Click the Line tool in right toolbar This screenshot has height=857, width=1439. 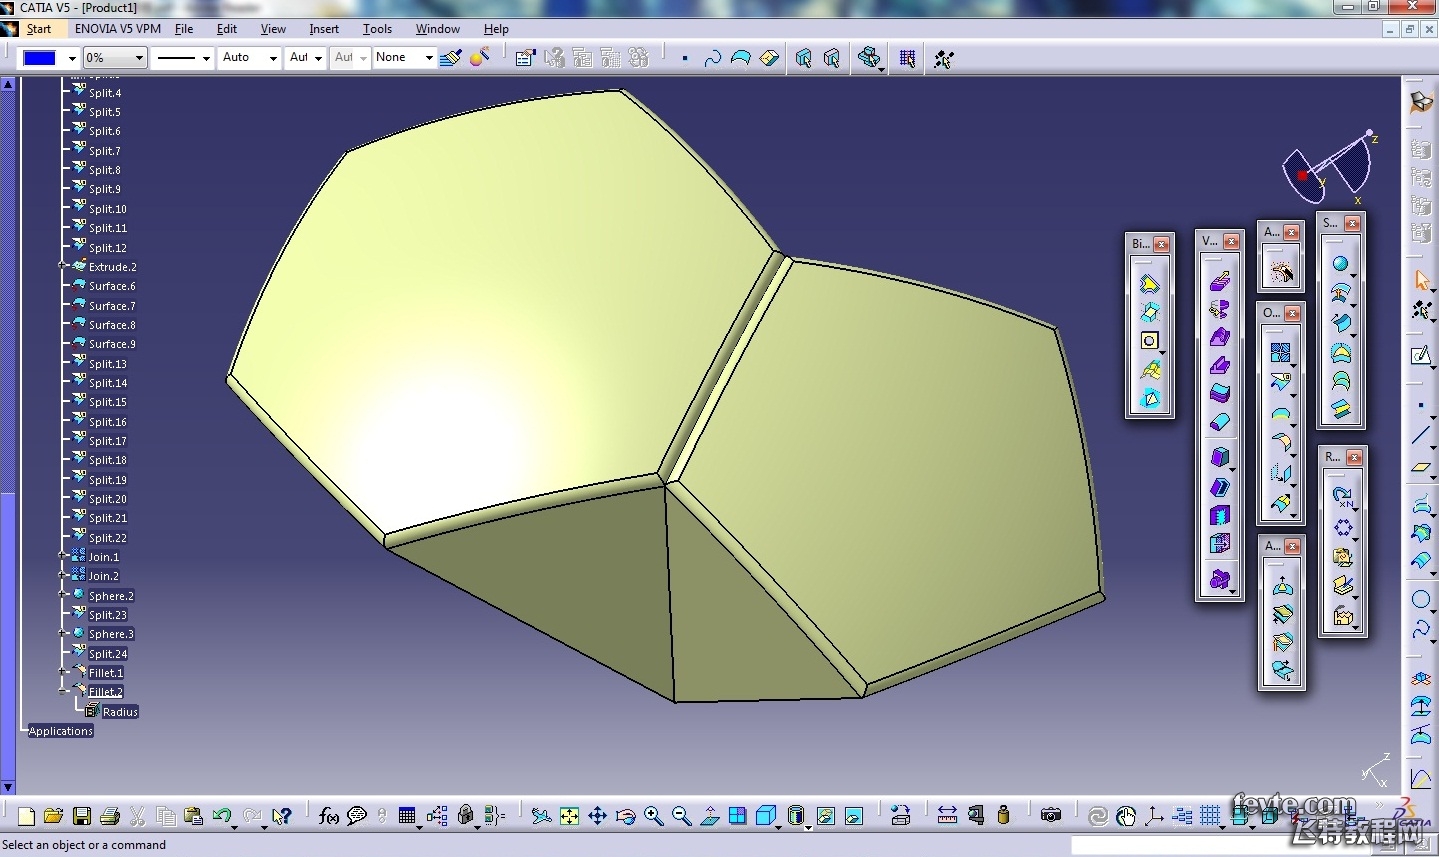click(1421, 435)
